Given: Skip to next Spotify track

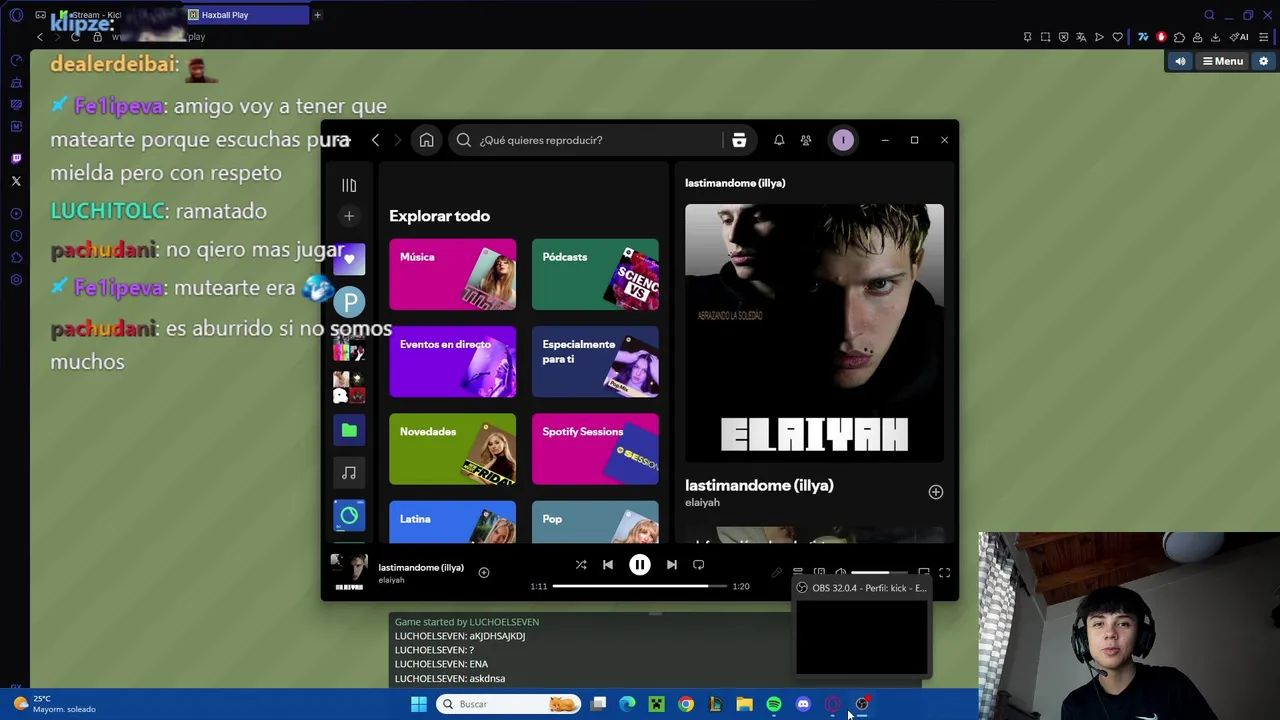Looking at the screenshot, I should tap(672, 565).
